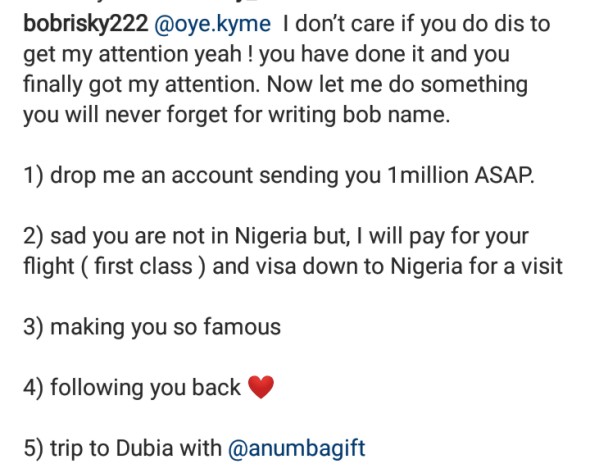The width and height of the screenshot is (590, 473).
Task: Click the red heart emoji
Action: (261, 387)
